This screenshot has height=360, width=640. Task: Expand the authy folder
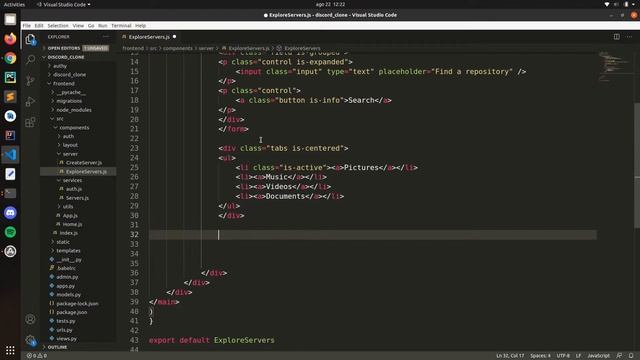[x=60, y=66]
